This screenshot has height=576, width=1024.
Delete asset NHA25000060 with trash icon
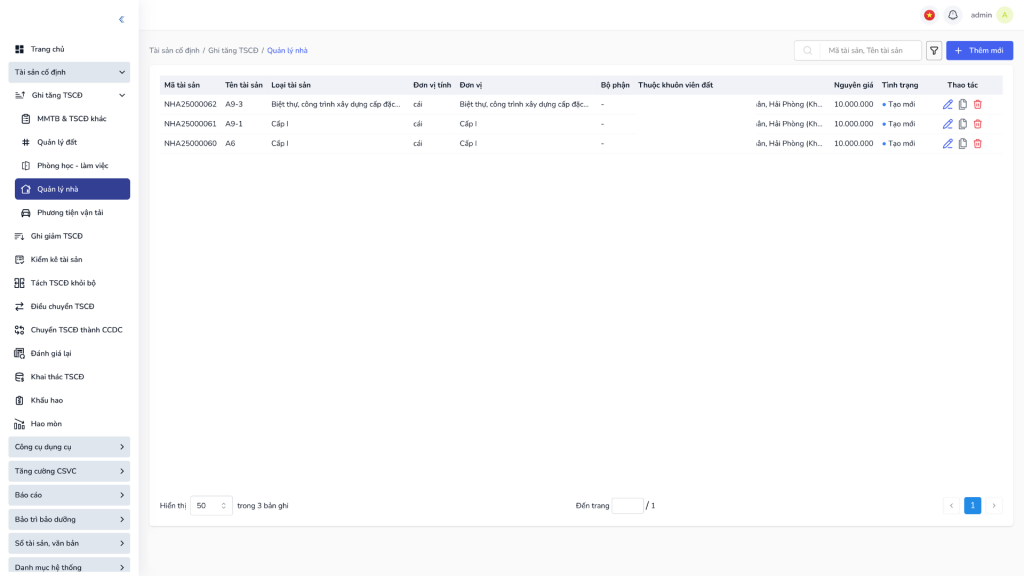(978, 144)
